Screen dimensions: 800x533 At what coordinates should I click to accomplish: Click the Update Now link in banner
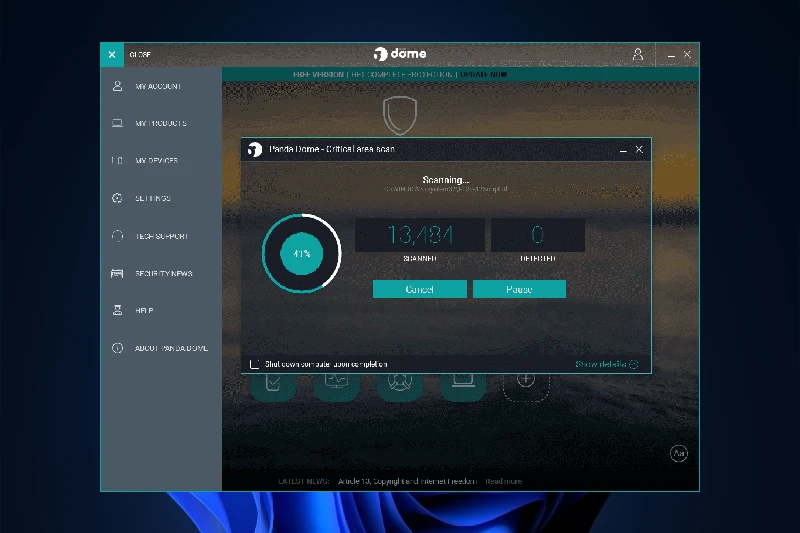(x=484, y=74)
